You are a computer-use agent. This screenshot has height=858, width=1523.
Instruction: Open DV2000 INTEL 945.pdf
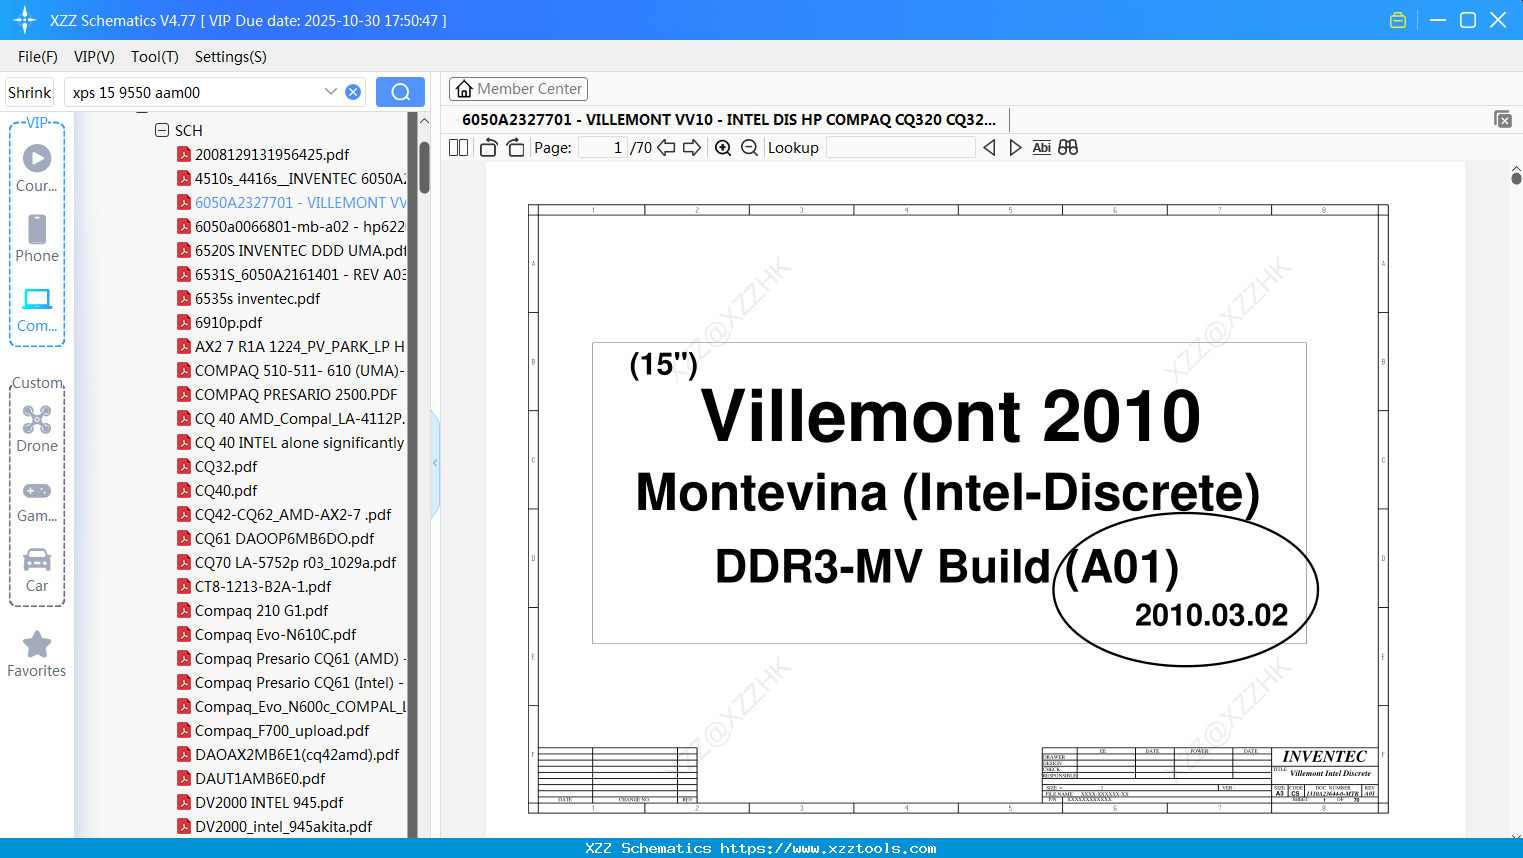269,802
